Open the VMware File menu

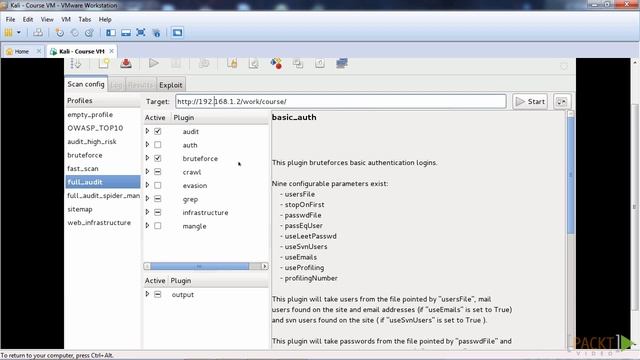[x=10, y=20]
